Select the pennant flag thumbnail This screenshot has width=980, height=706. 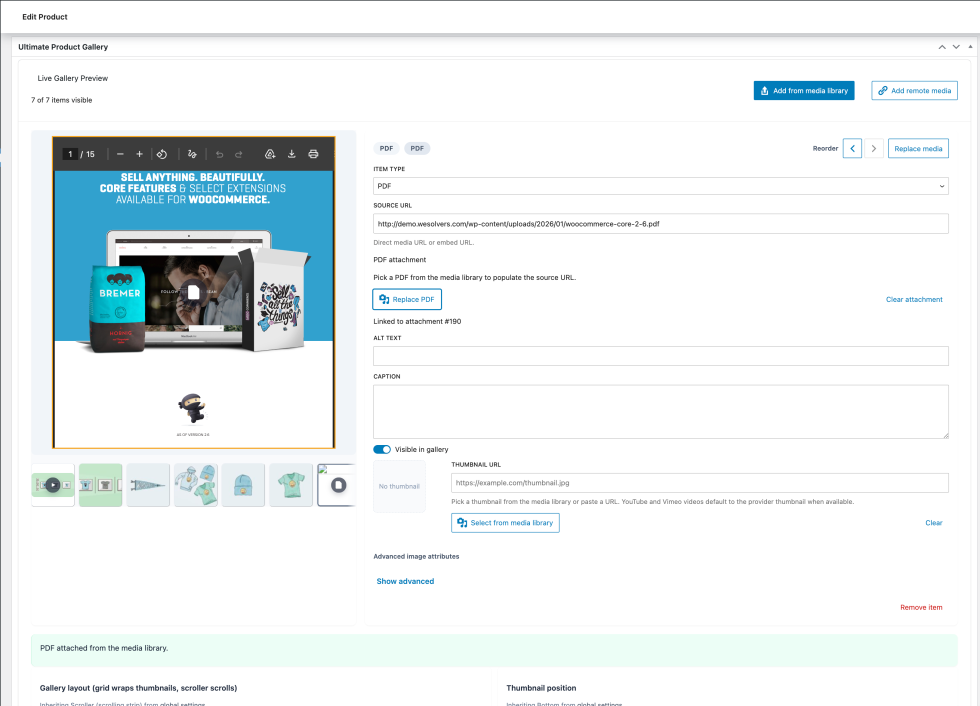[148, 485]
